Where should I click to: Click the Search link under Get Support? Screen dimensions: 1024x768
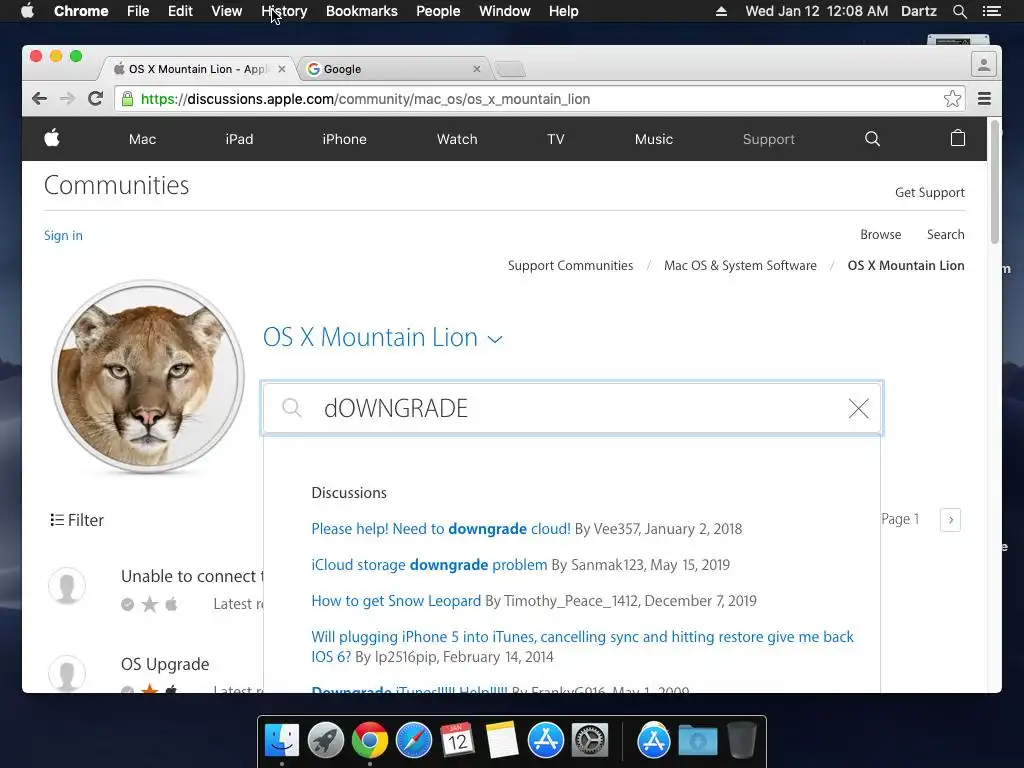coord(945,234)
